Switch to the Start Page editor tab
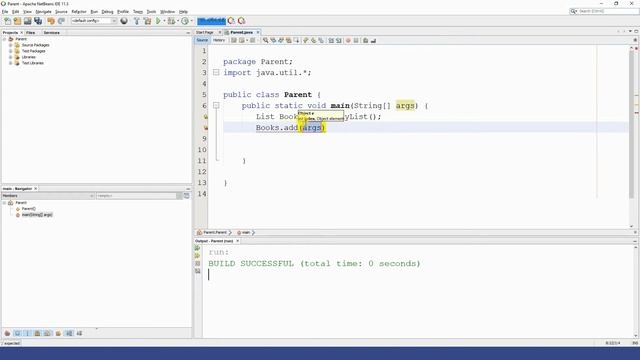Viewport: 640px width, 360px height. [x=205, y=32]
